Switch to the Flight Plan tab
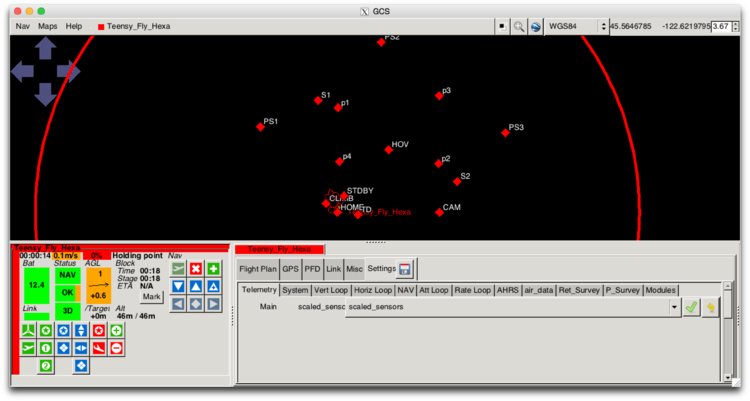Screen dimensions: 750x401 [x=258, y=269]
